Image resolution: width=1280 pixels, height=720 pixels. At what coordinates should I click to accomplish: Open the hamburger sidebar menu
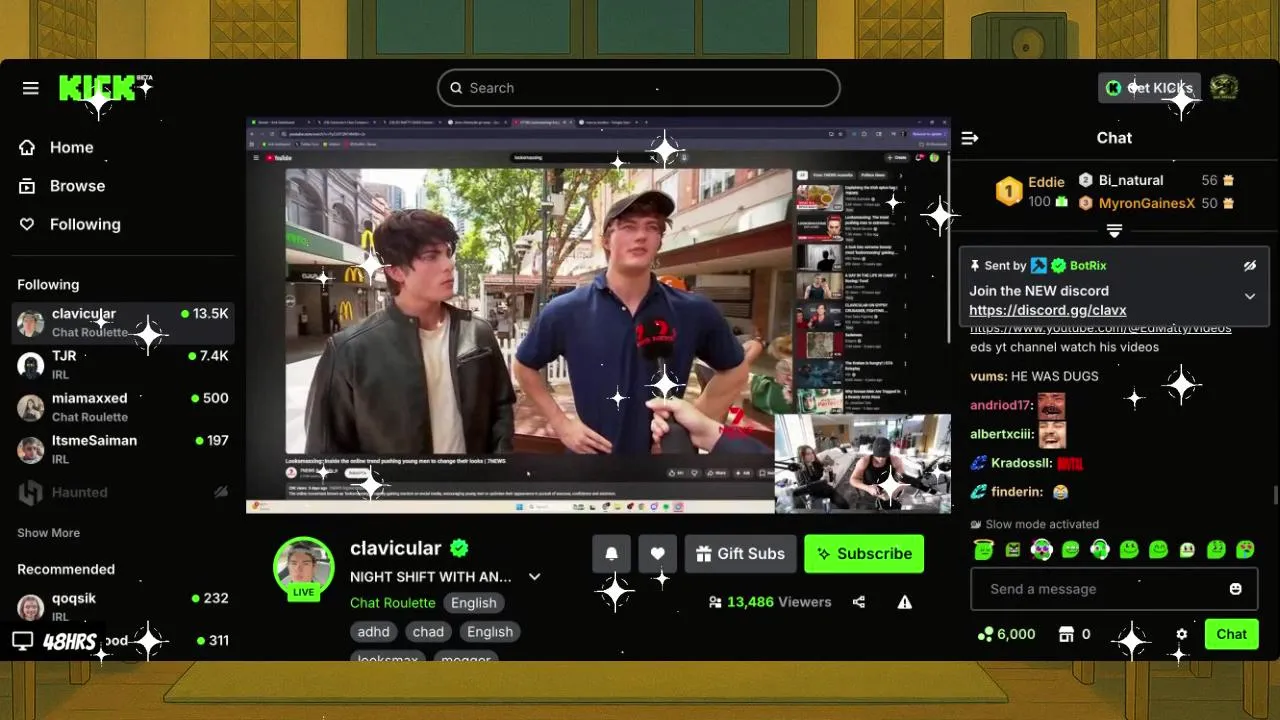[31, 88]
